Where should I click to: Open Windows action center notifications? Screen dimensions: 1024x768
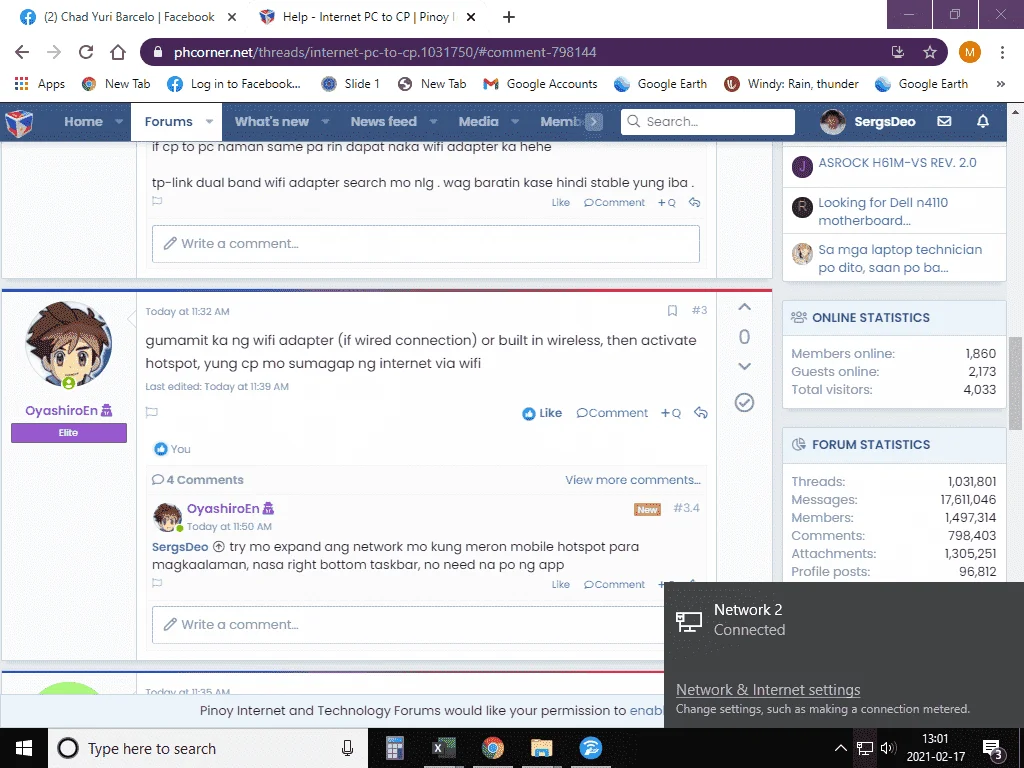pyautogui.click(x=993, y=749)
